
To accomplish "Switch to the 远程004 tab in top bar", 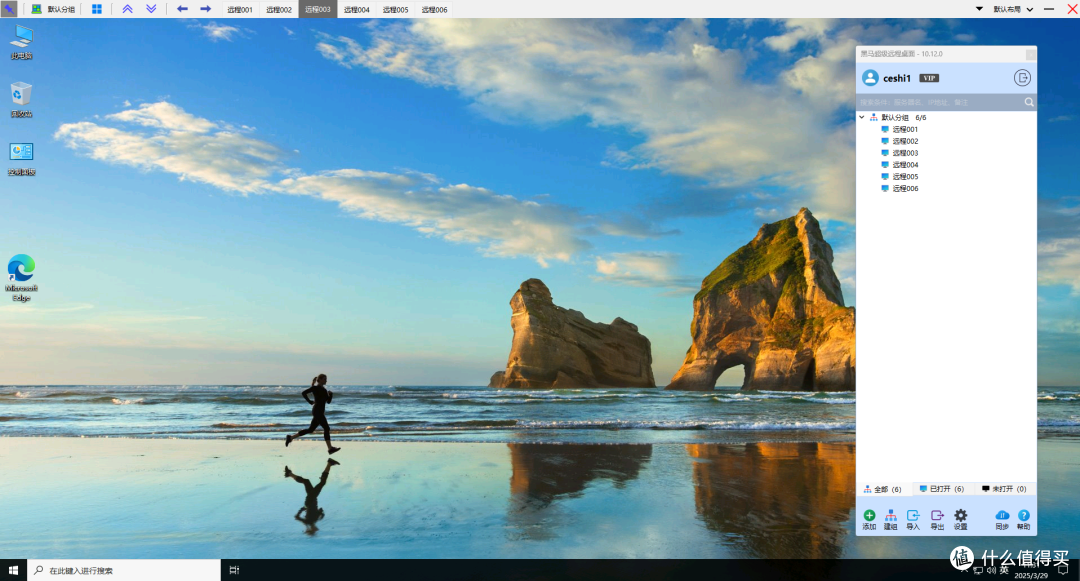I will [x=357, y=10].
